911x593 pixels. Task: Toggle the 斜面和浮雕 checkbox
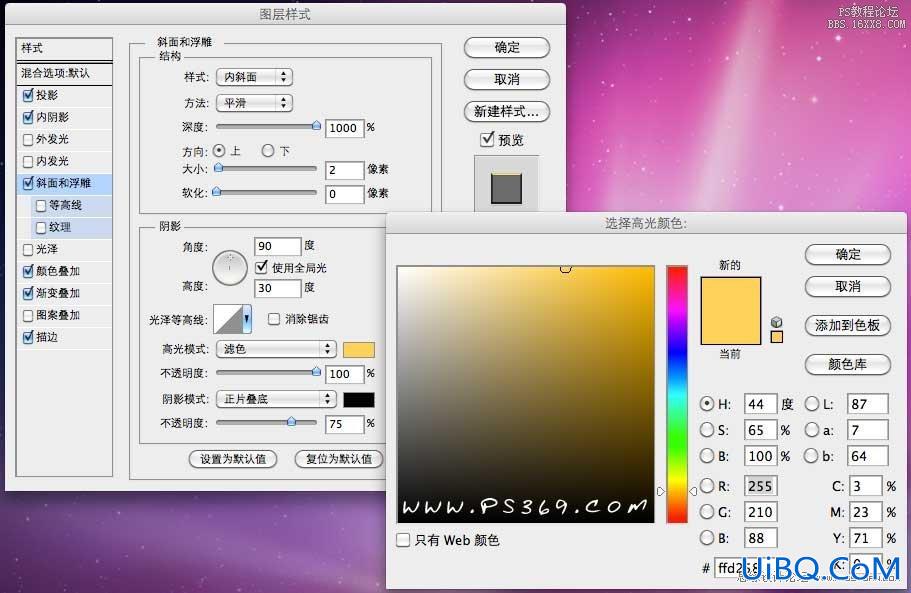(28, 184)
